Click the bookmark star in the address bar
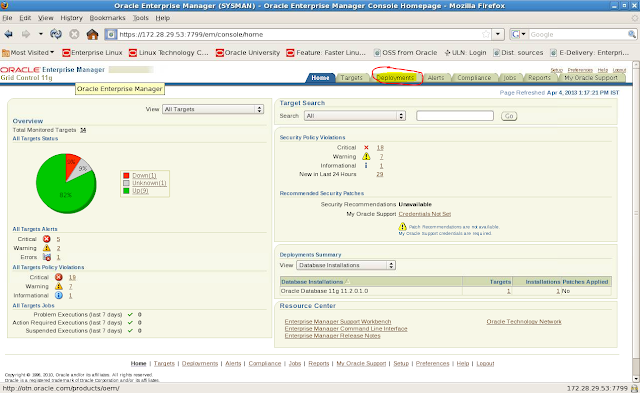The image size is (640, 393). pos(486,34)
